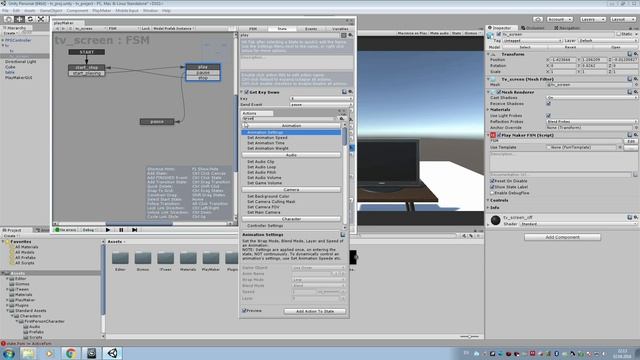Click the Step button in PlayMaker bottom bar
Viewport: 640px width, 360px height.
click(x=134, y=230)
